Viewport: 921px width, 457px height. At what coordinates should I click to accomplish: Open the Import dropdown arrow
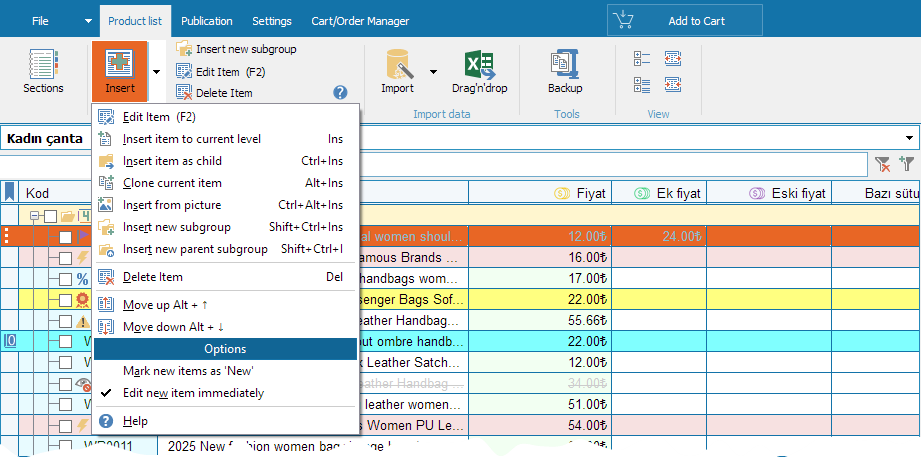click(x=433, y=72)
